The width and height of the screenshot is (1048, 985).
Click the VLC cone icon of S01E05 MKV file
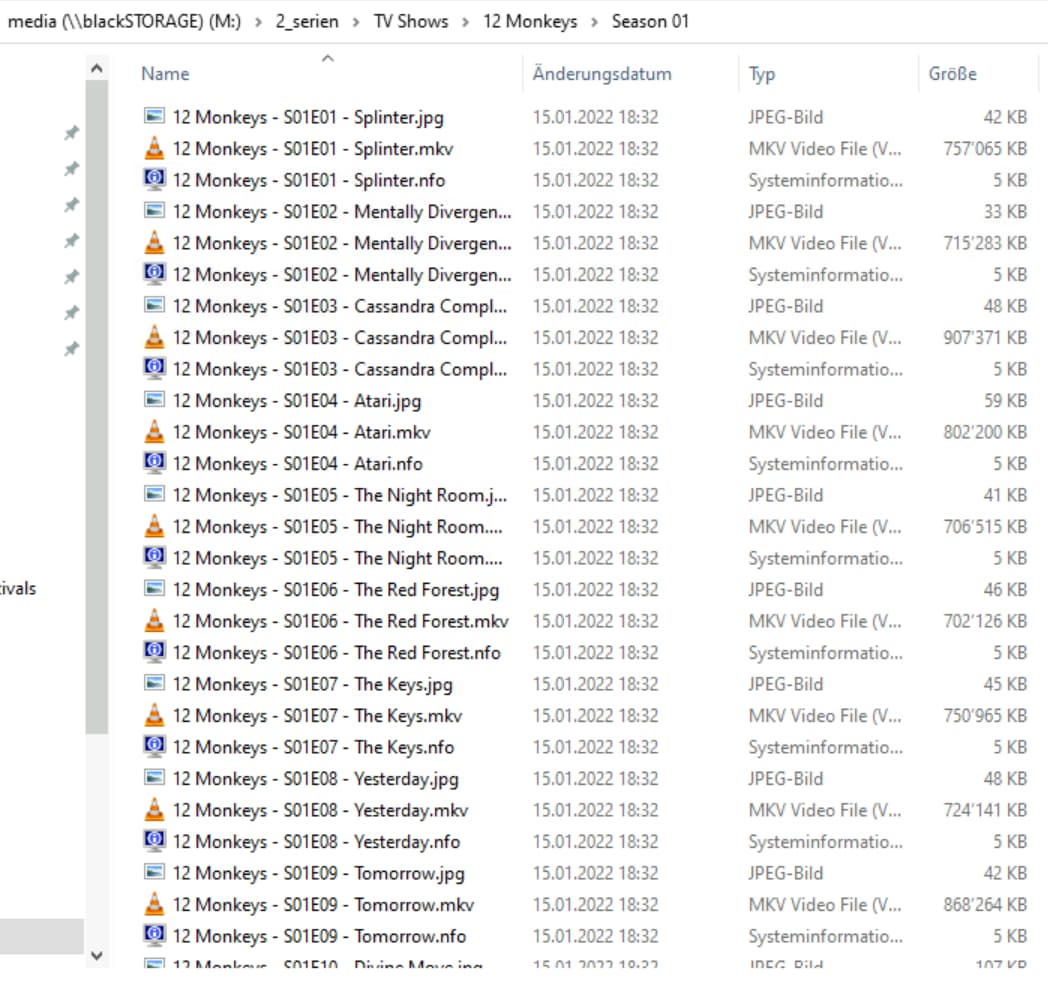click(154, 526)
